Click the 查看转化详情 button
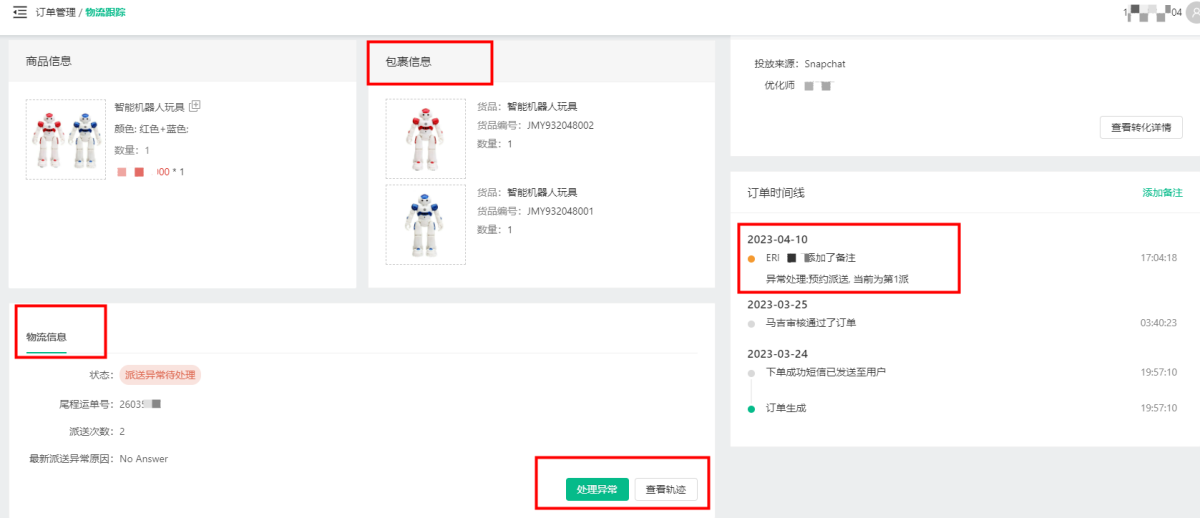 [x=1141, y=128]
